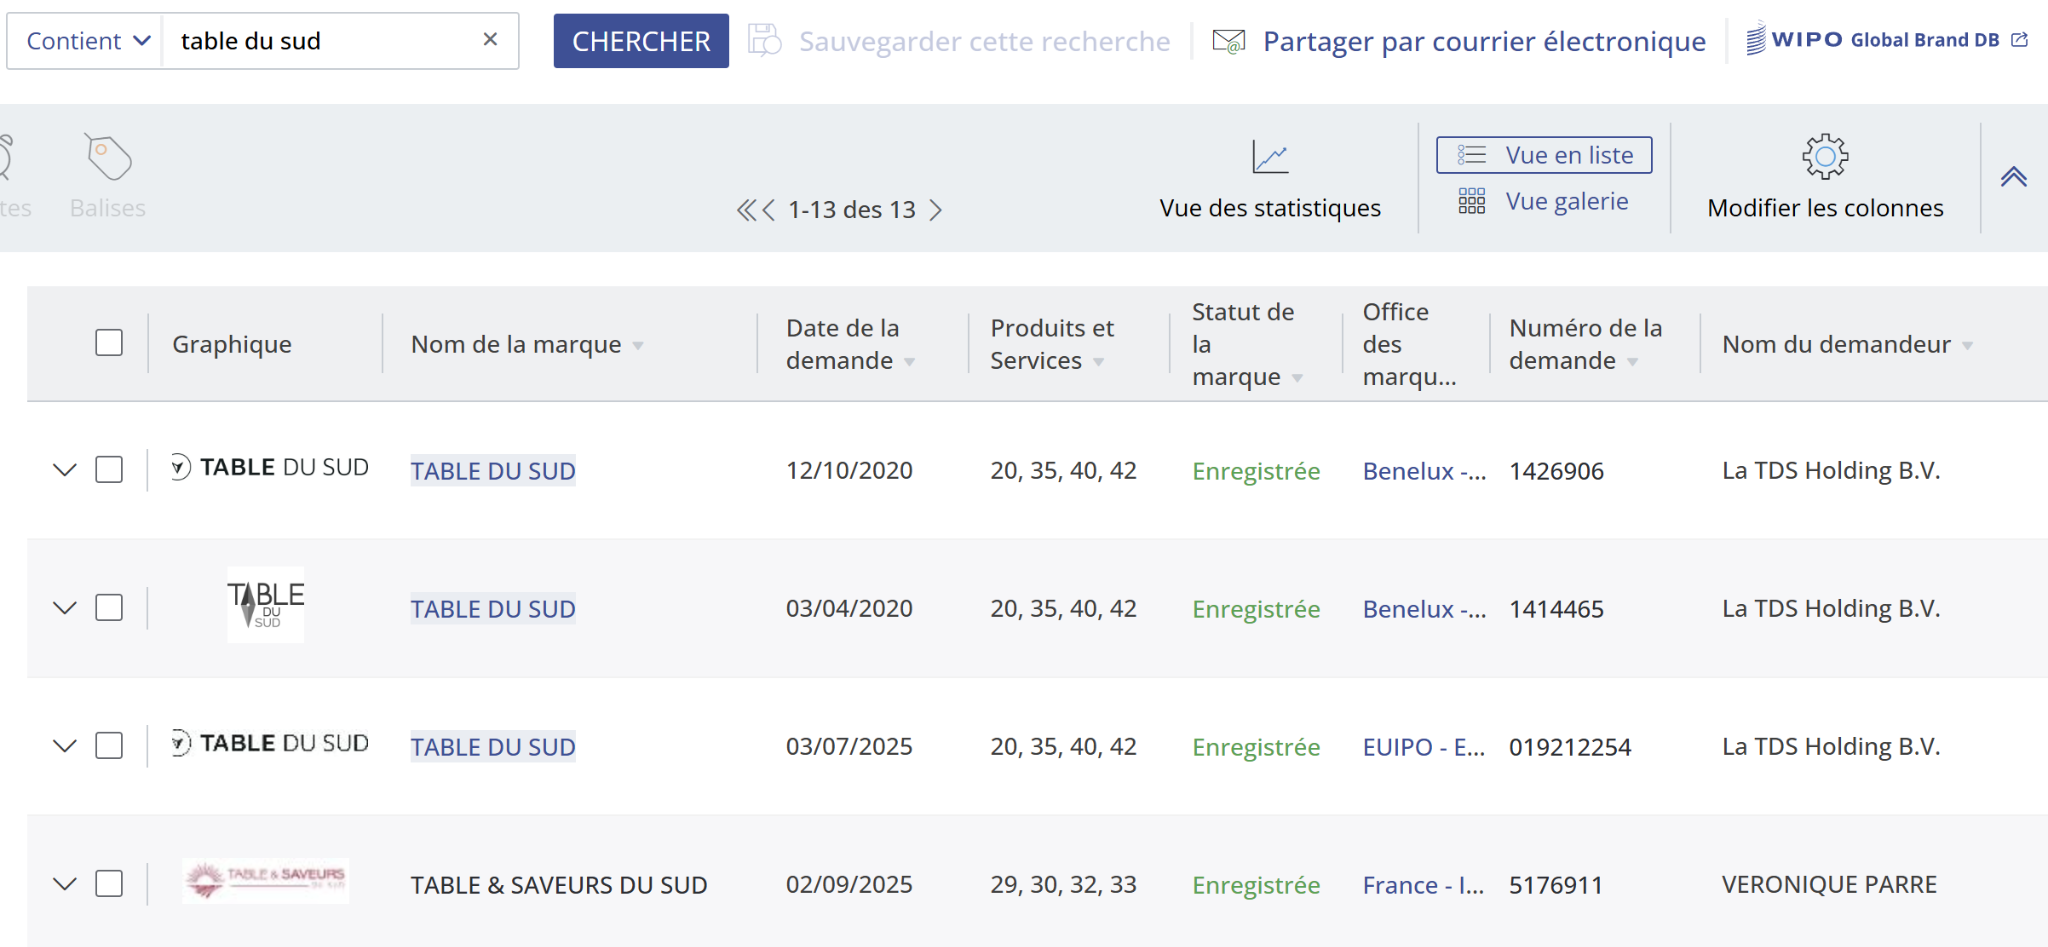Expand the EUIPO 019212254 row details
Image resolution: width=2048 pixels, height=947 pixels.
click(65, 746)
